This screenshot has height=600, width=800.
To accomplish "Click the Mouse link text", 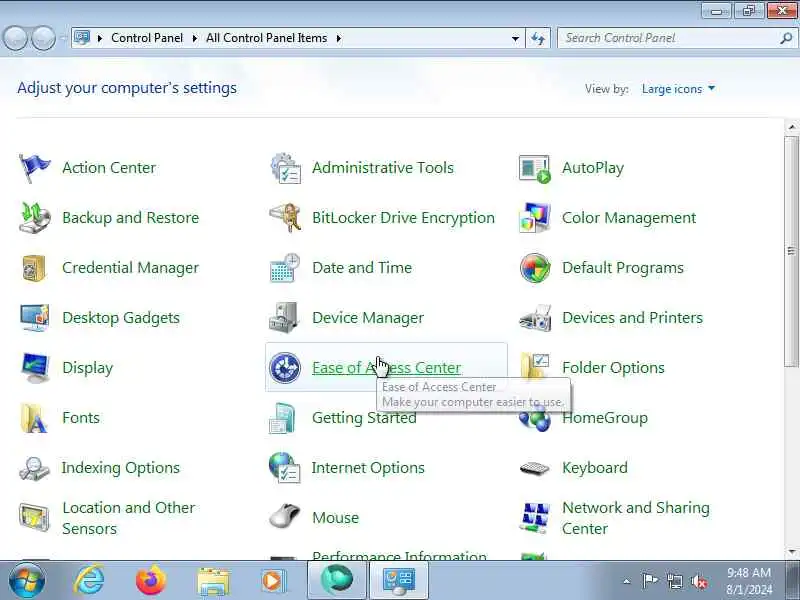I will coord(335,518).
